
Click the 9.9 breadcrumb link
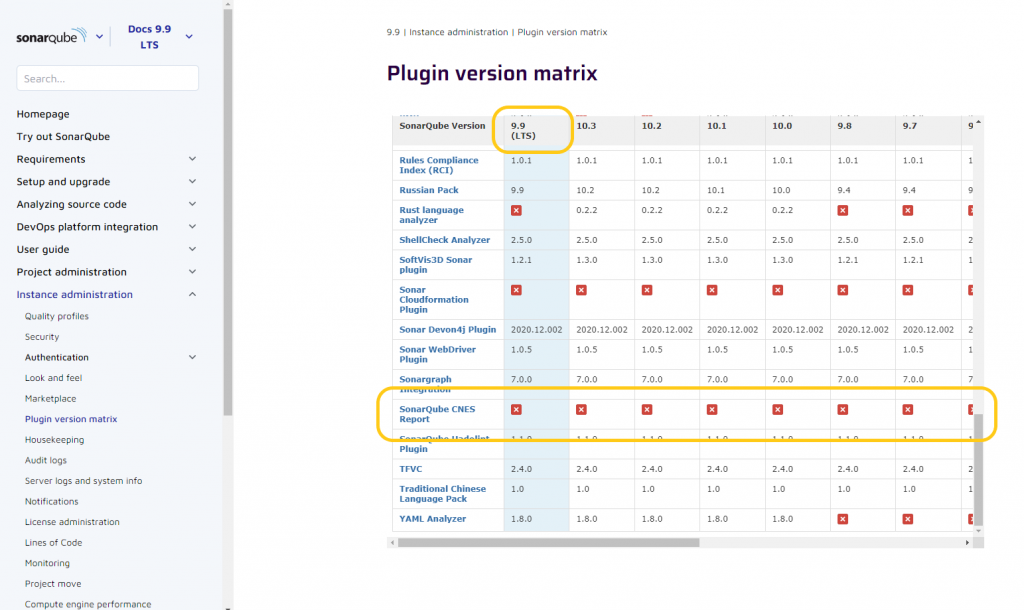tap(393, 32)
